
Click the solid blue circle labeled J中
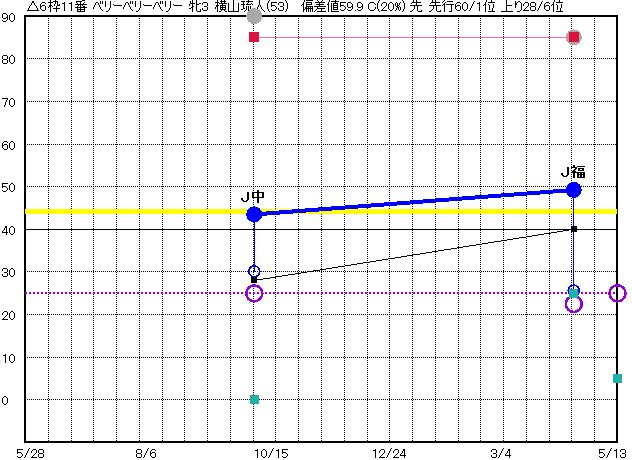tap(254, 214)
